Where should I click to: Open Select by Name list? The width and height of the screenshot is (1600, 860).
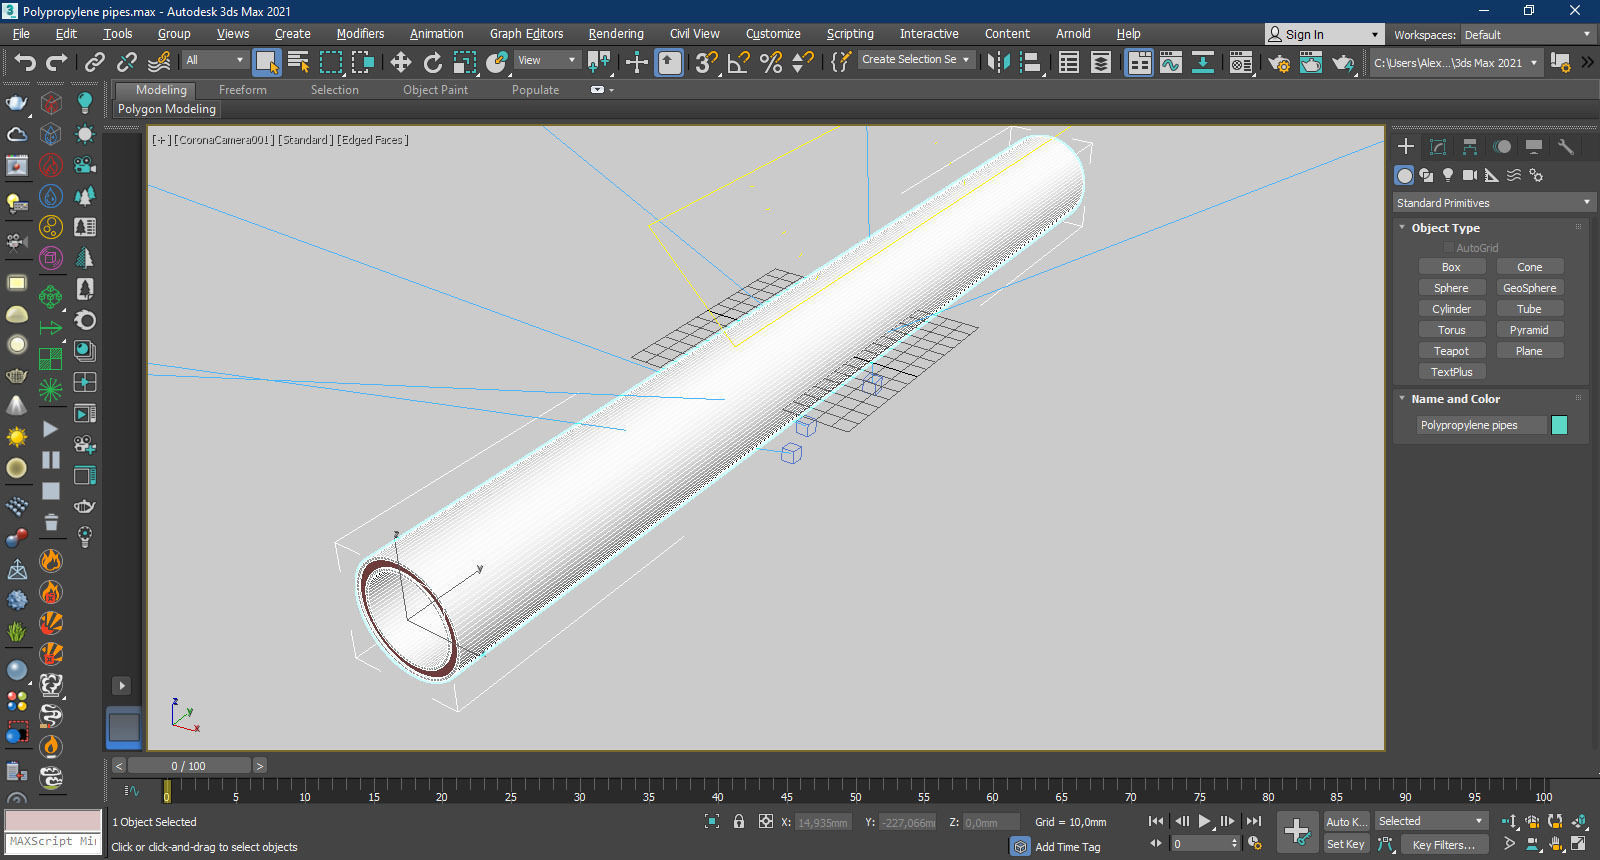coord(298,63)
